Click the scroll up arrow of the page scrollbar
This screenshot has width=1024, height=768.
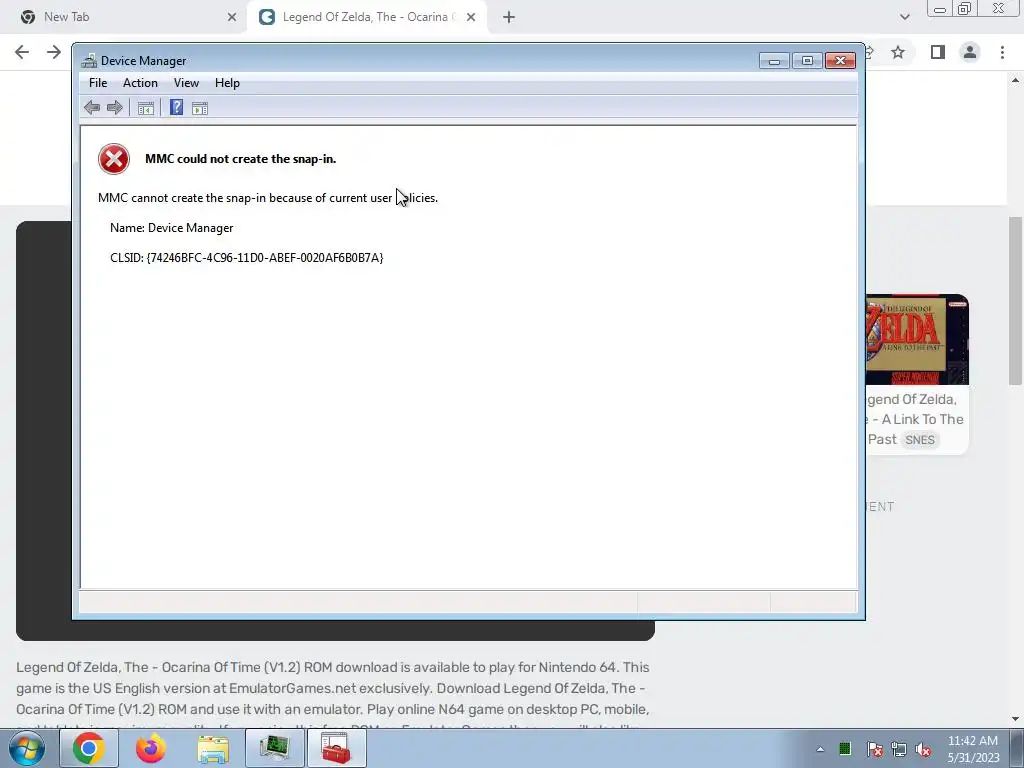[1015, 81]
